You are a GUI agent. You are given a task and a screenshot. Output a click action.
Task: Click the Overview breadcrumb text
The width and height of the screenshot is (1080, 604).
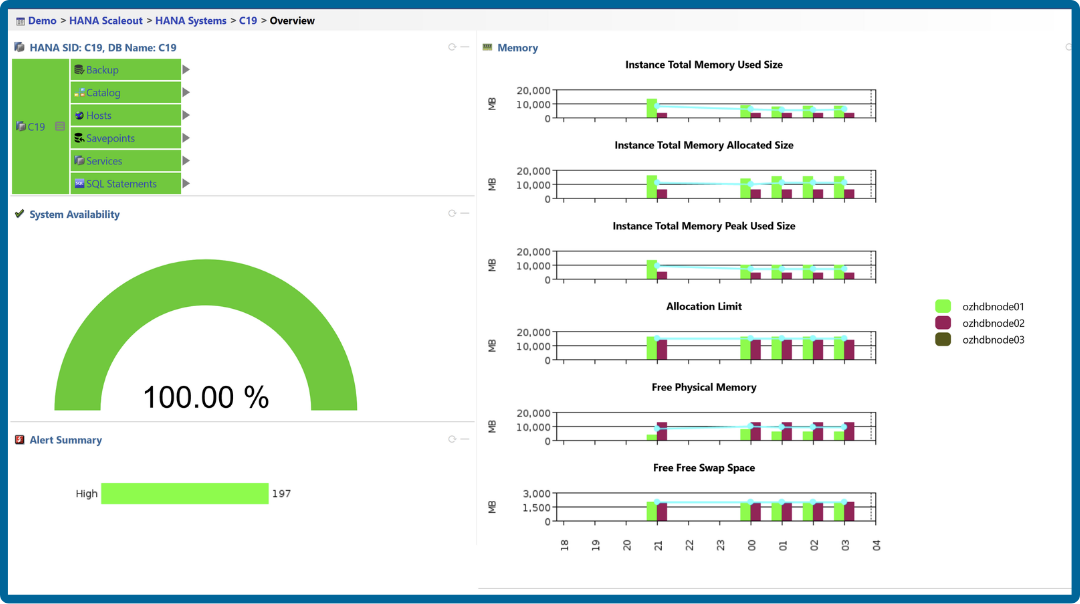click(x=292, y=21)
